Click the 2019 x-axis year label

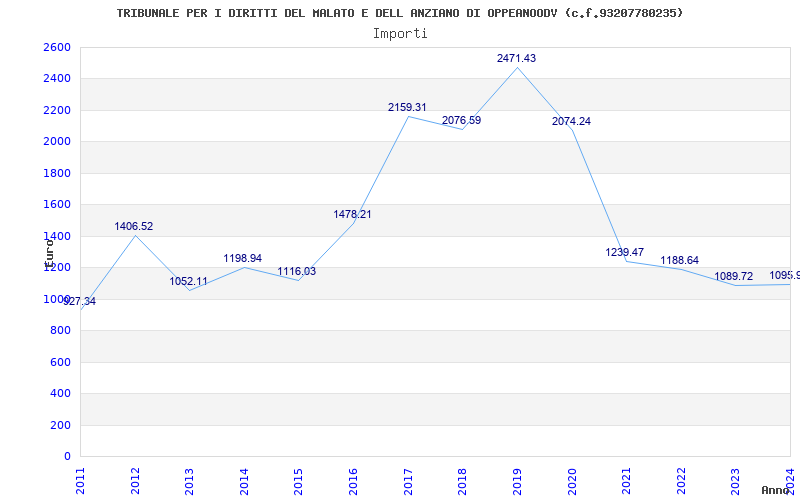point(517,482)
